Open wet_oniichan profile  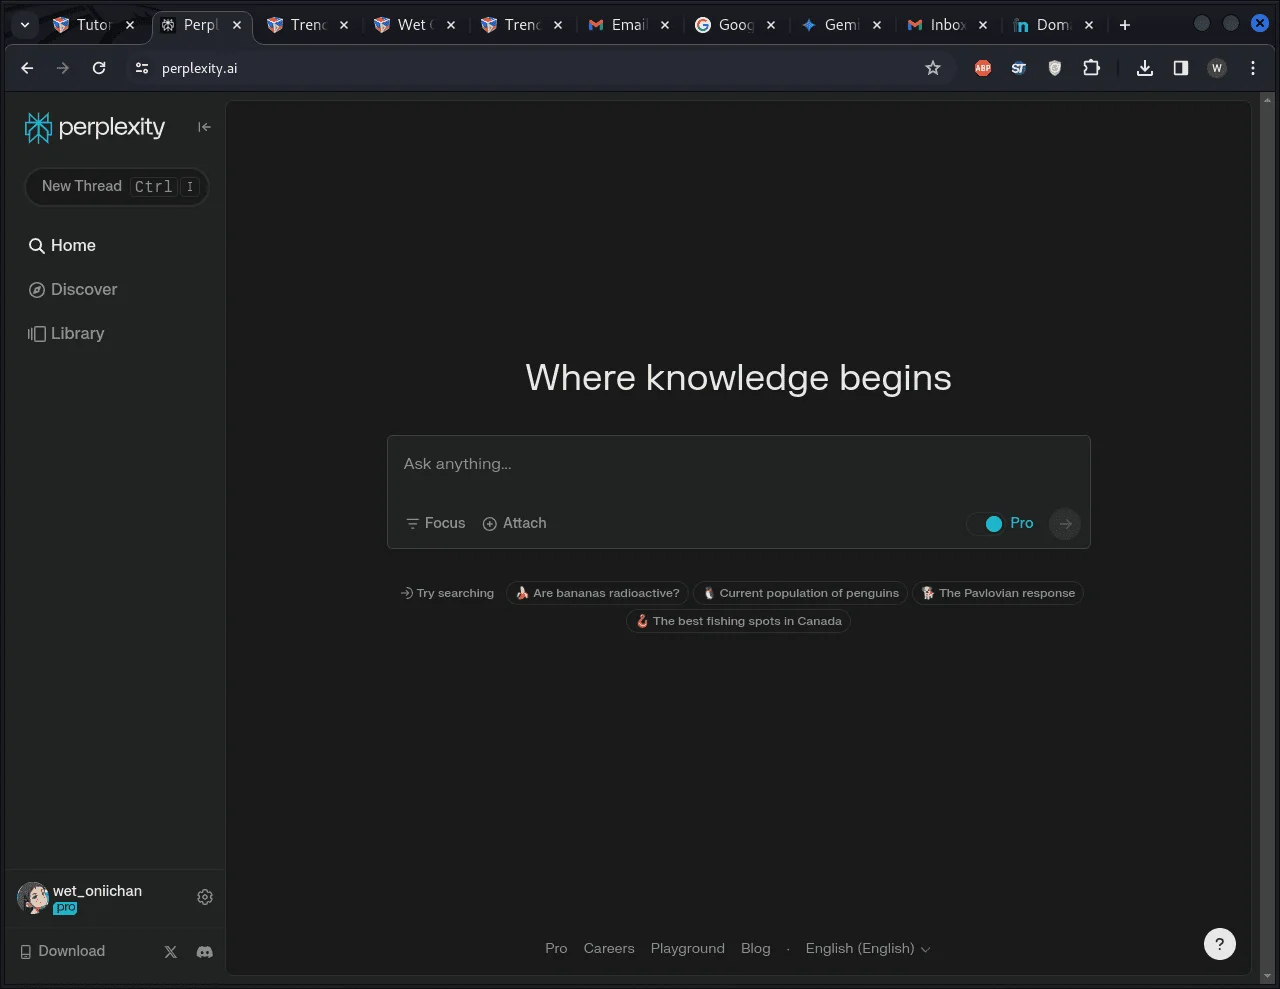80,898
